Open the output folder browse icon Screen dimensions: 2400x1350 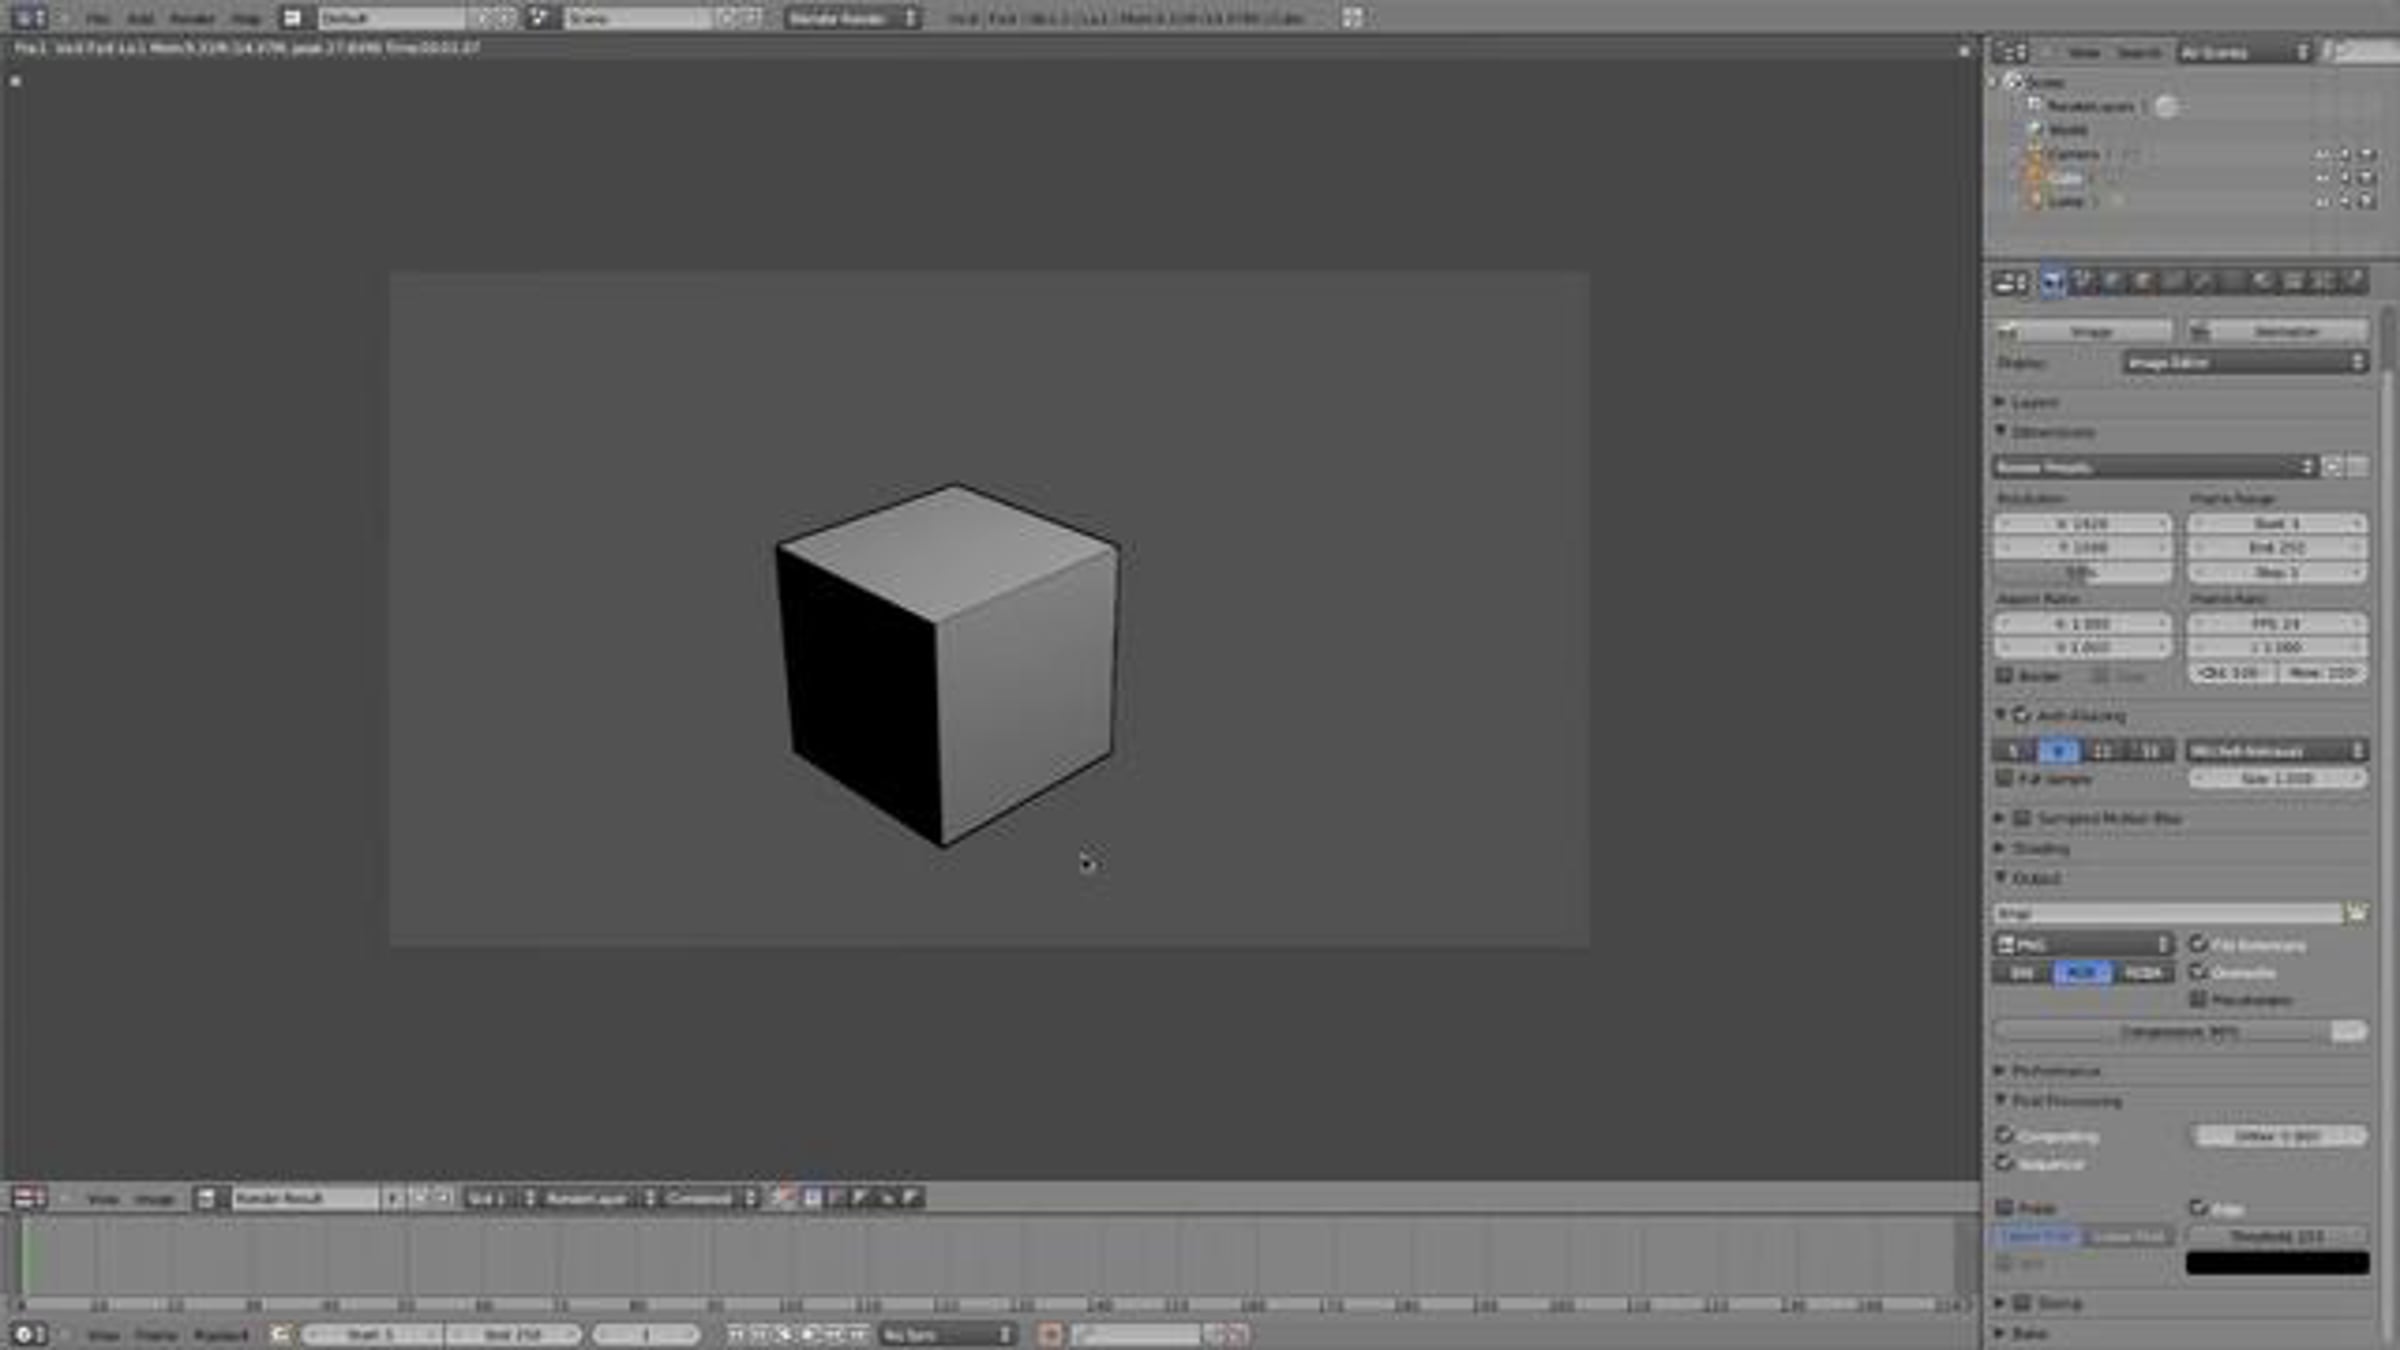pyautogui.click(x=2357, y=913)
